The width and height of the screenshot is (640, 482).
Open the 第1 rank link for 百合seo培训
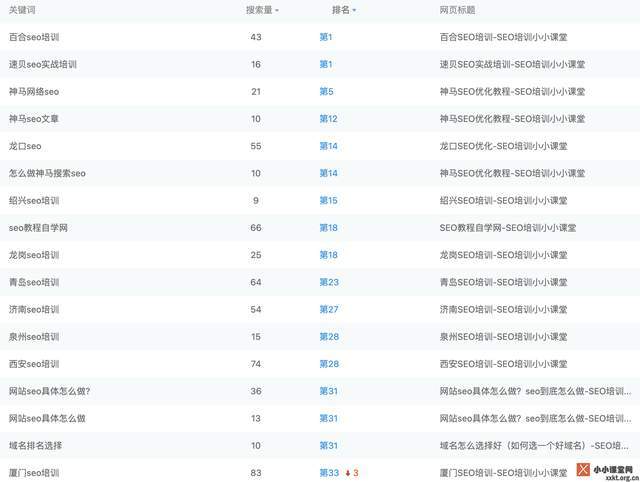coord(326,37)
